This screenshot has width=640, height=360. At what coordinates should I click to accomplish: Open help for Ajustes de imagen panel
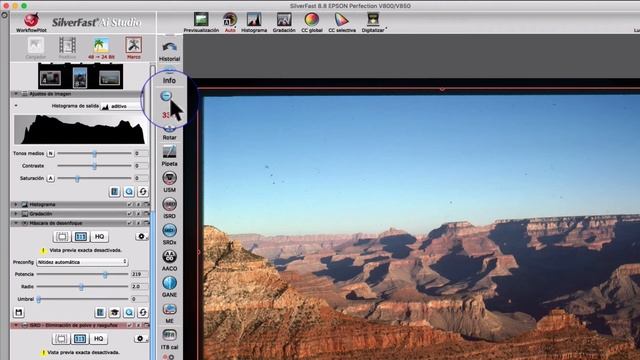coord(115,191)
